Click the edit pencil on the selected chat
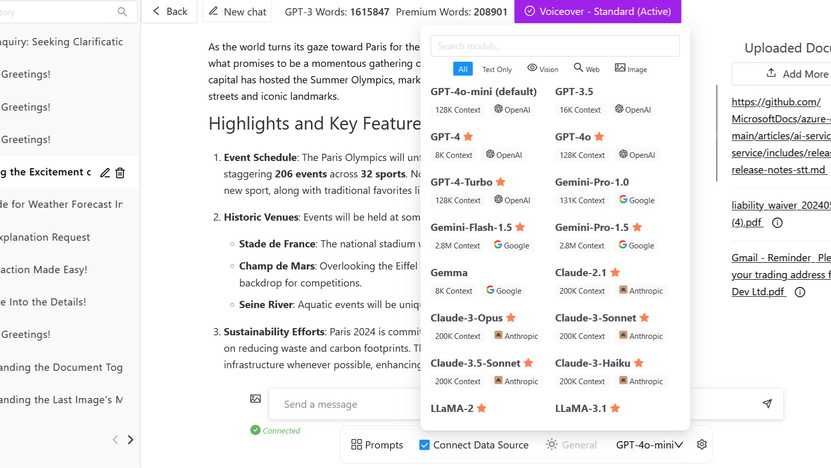 pos(105,173)
